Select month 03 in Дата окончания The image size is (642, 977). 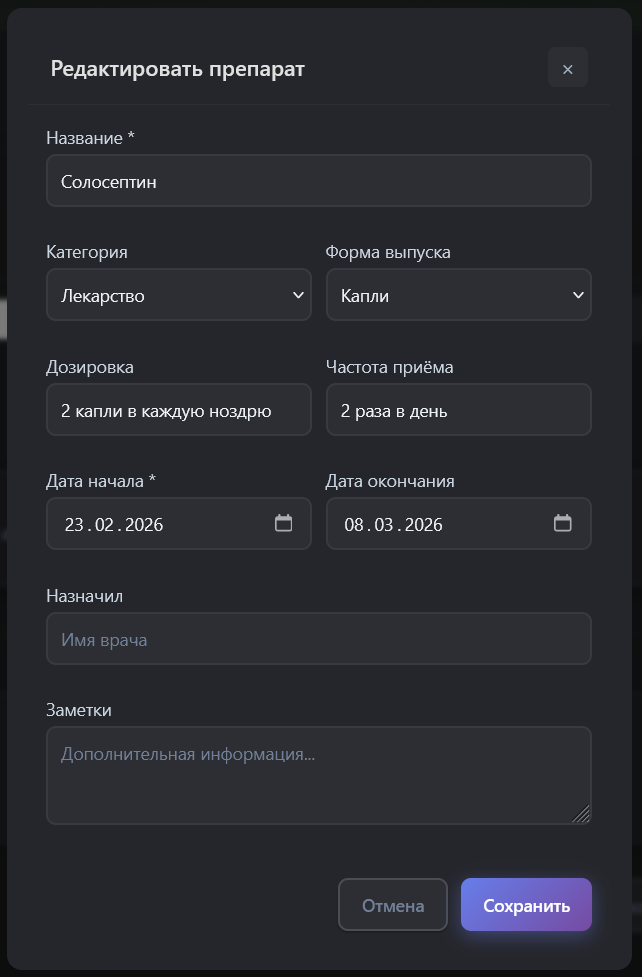coord(386,525)
